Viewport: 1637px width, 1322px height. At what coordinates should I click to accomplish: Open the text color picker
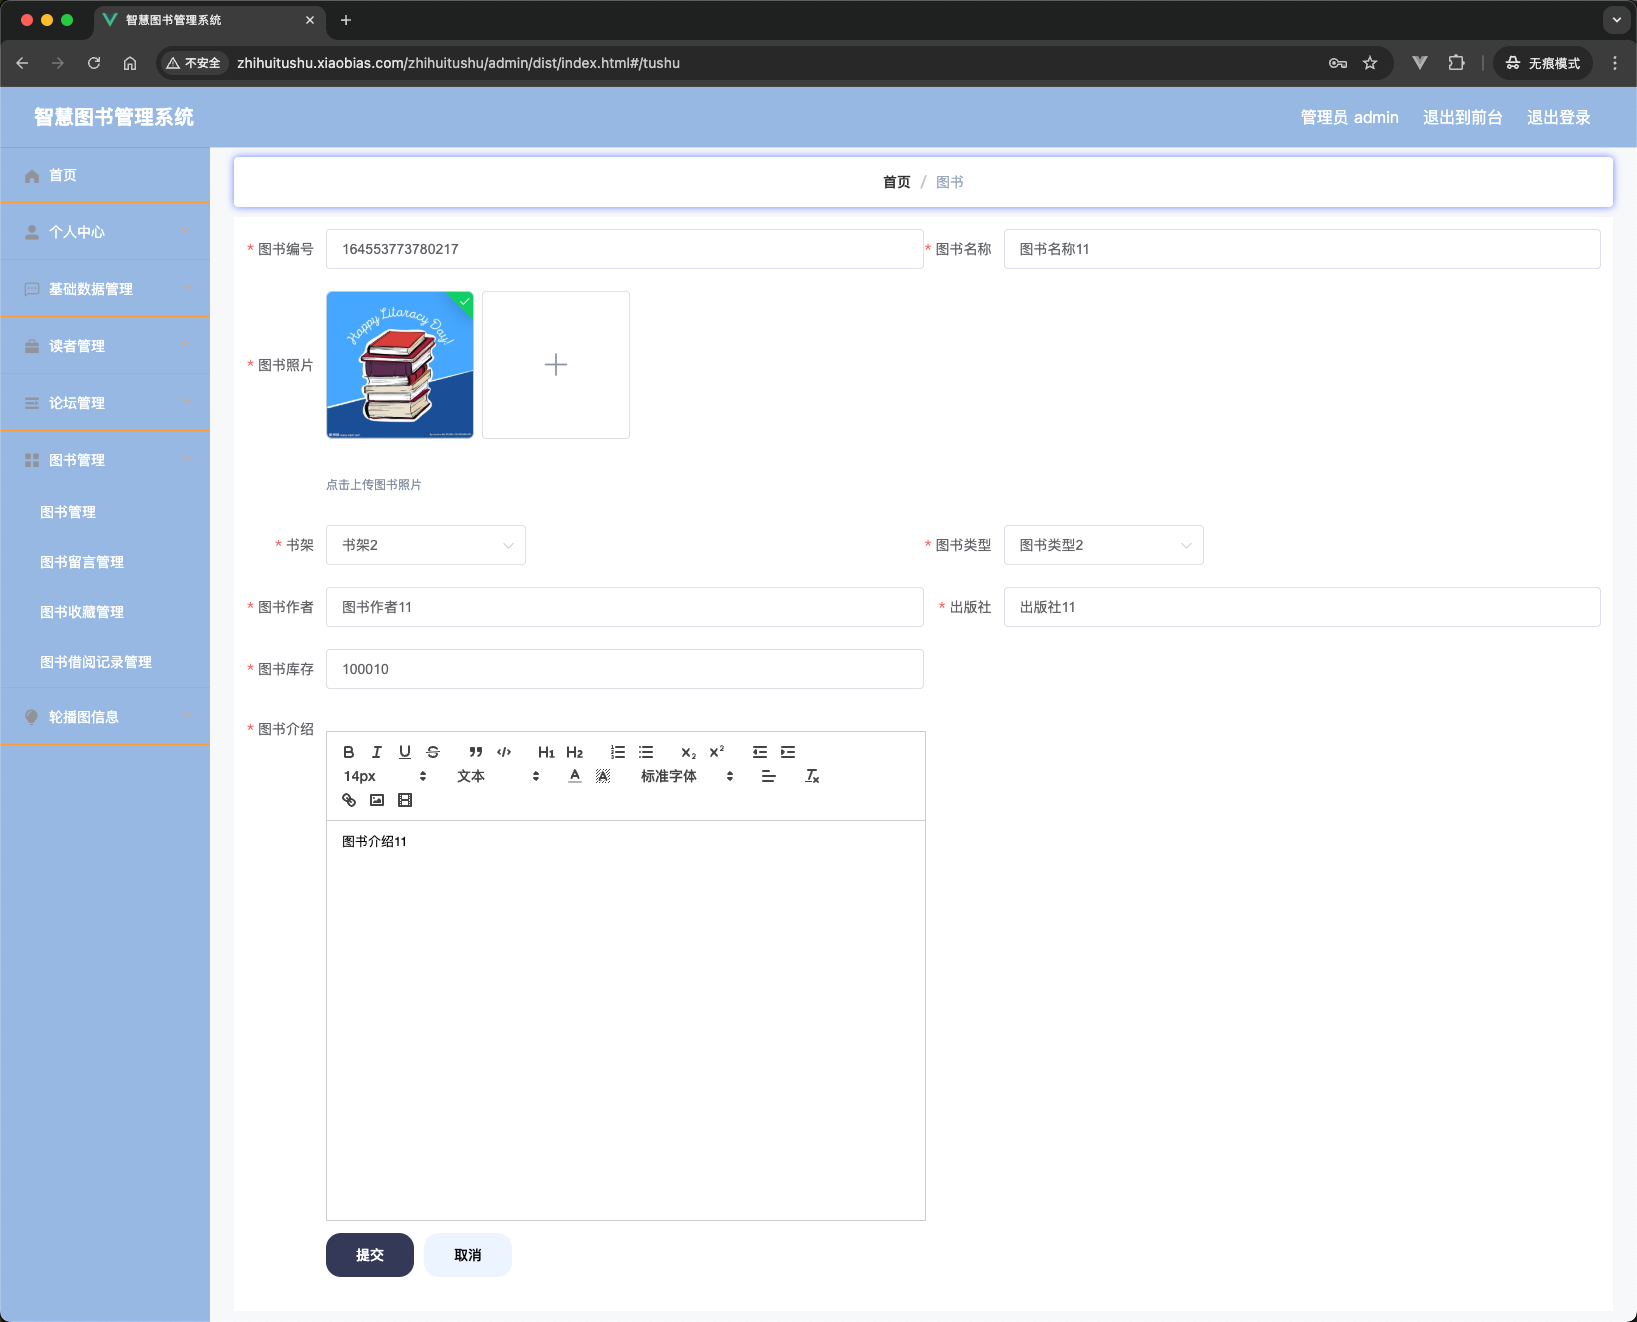pos(575,776)
